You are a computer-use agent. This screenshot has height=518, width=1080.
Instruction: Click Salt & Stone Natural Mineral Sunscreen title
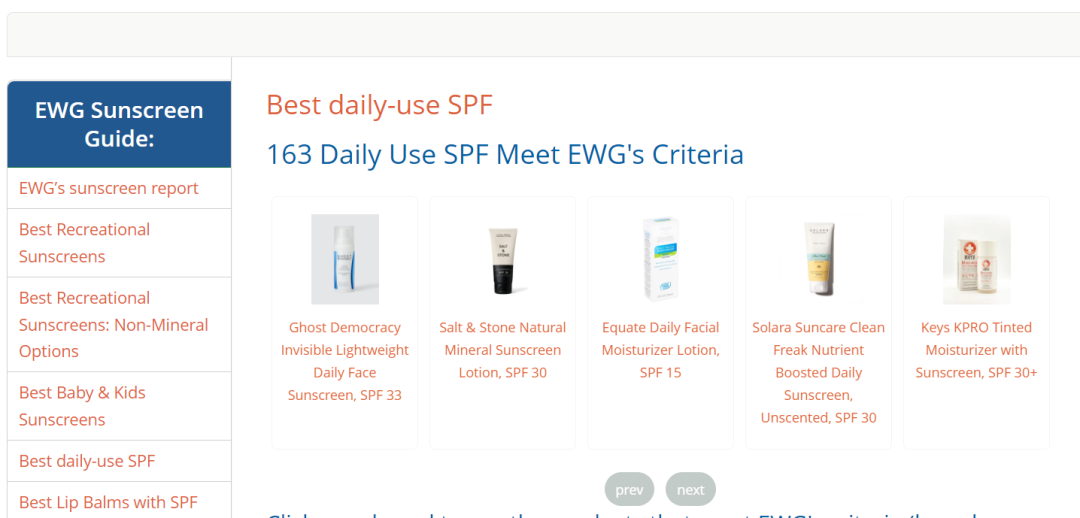point(503,350)
